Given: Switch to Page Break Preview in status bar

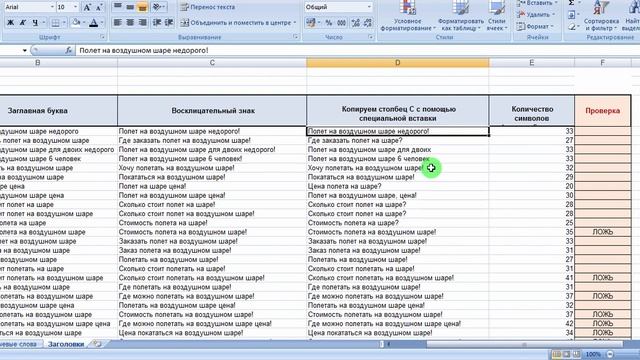Looking at the screenshot, I should pyautogui.click(x=576, y=354).
